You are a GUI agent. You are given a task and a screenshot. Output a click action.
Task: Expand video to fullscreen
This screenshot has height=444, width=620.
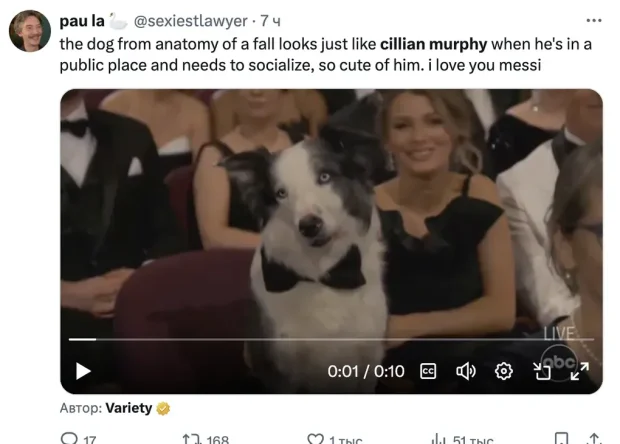pyautogui.click(x=580, y=371)
